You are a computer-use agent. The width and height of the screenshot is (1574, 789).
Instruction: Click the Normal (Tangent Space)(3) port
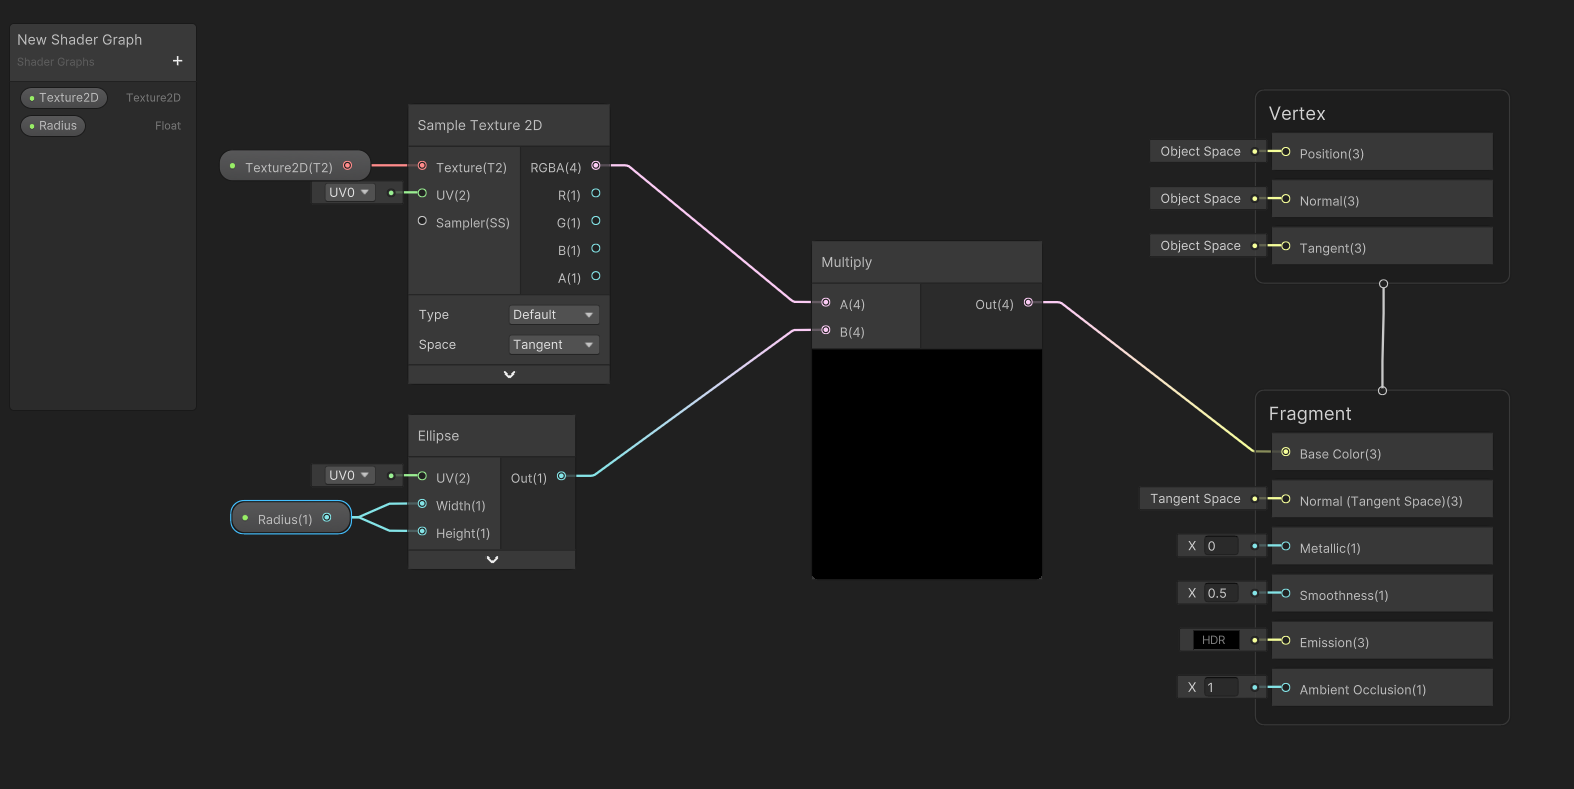1286,499
